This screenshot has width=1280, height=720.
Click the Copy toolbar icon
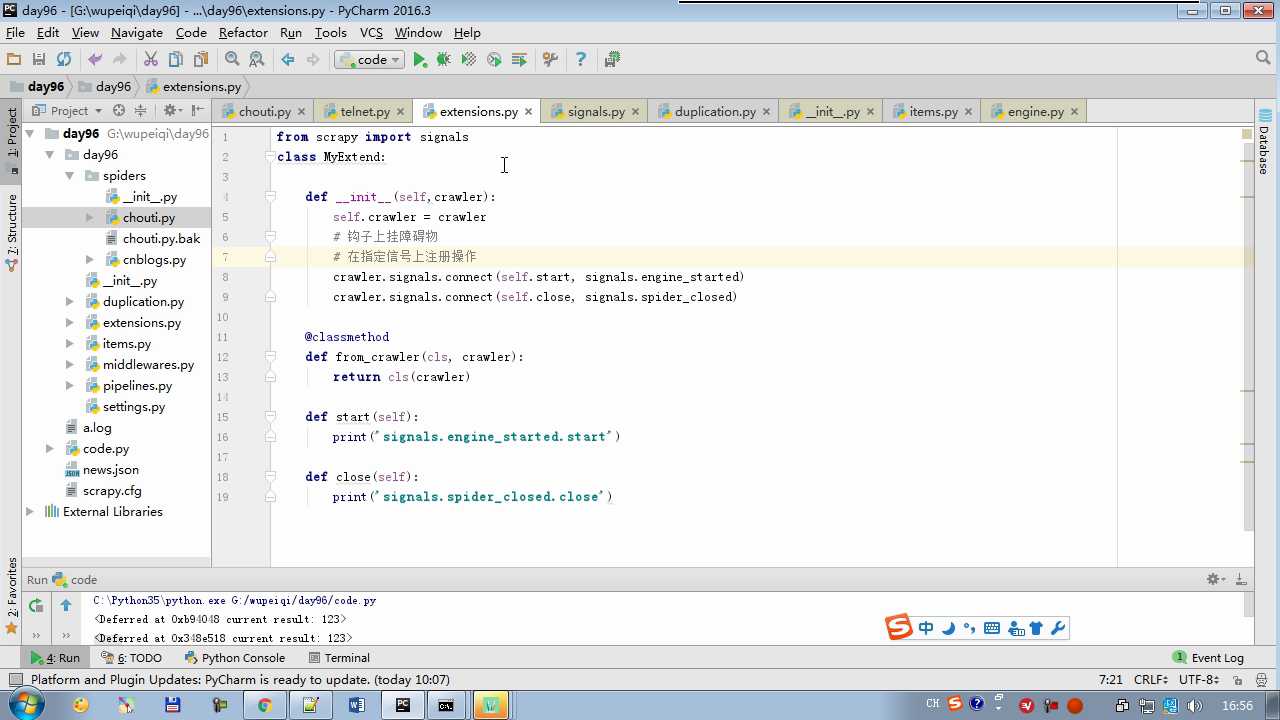point(176,60)
